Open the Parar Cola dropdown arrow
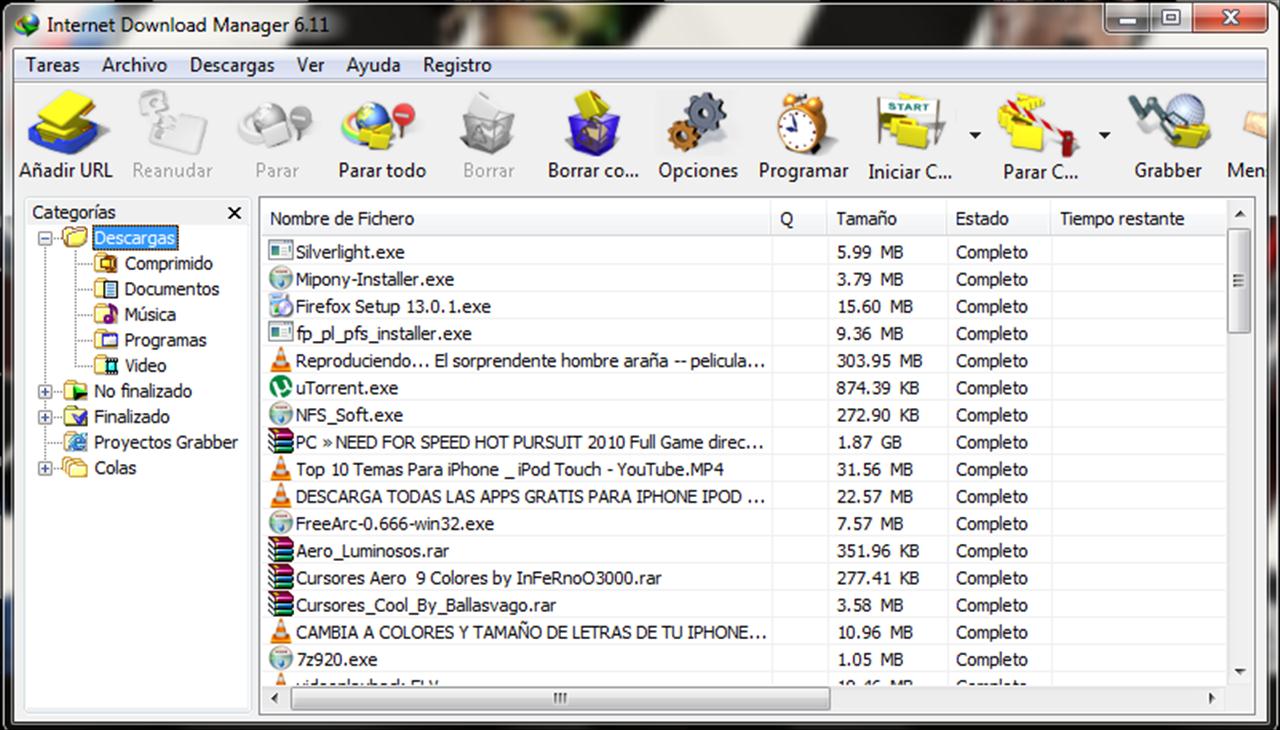This screenshot has width=1280, height=730. 1104,135
